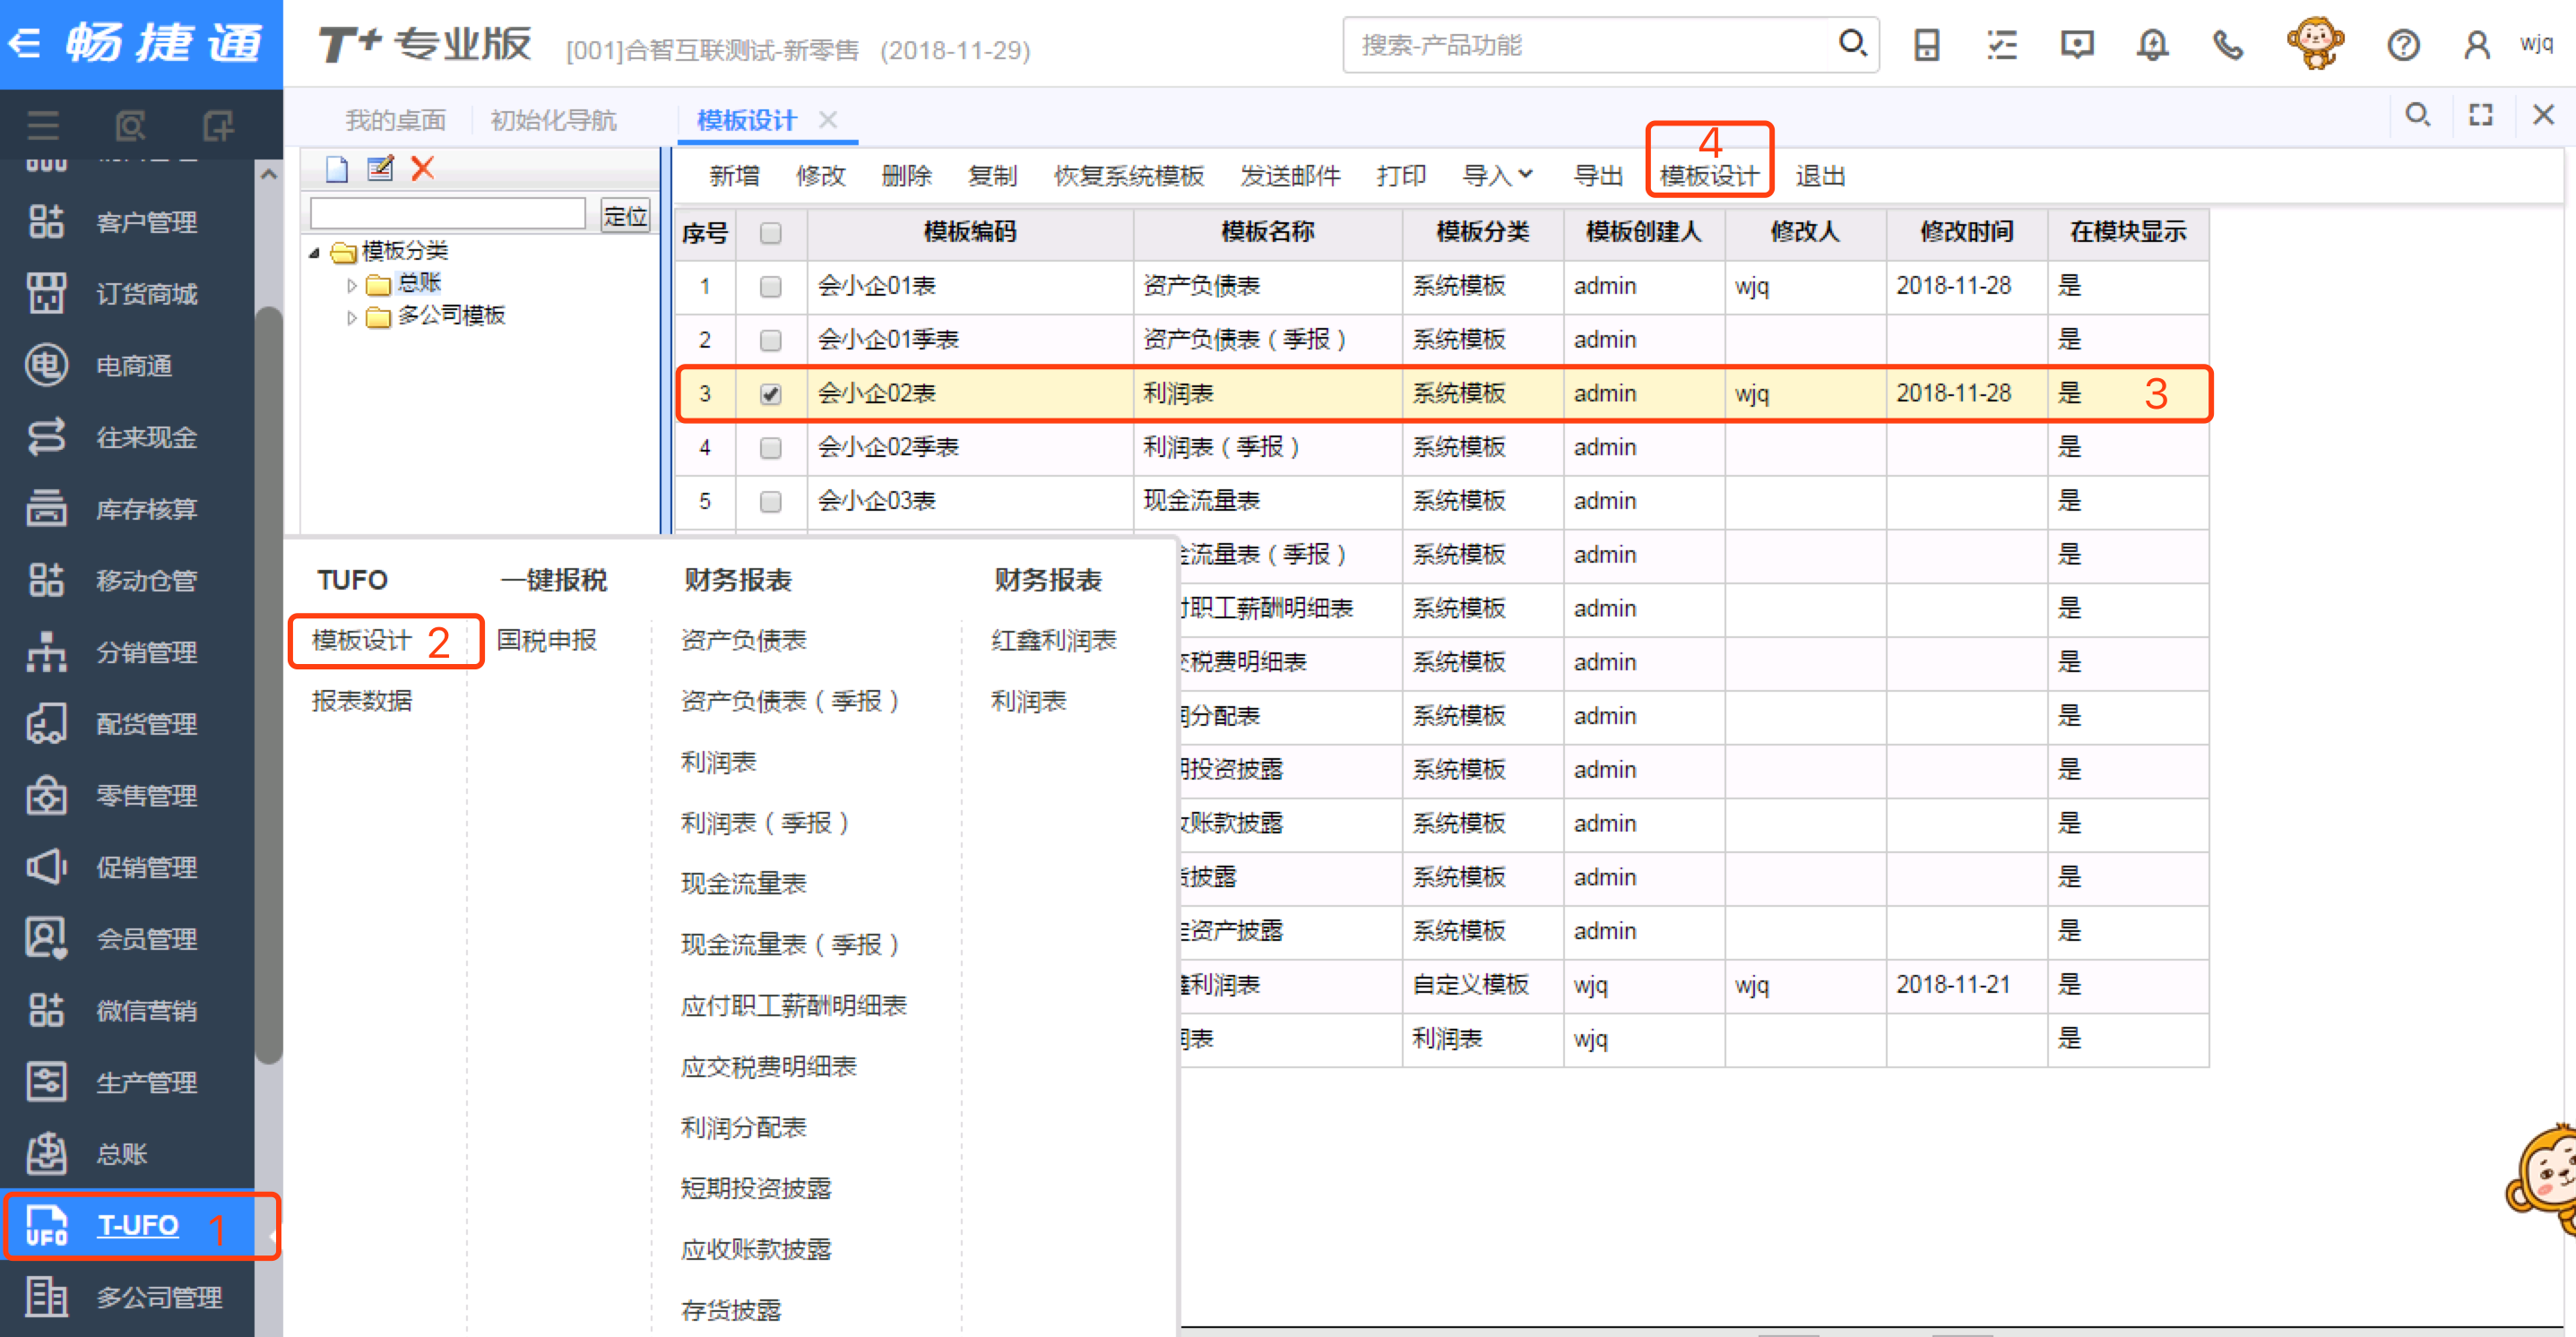Viewport: 2576px width, 1337px height.
Task: Open the message screen icon in header
Action: [x=2077, y=45]
